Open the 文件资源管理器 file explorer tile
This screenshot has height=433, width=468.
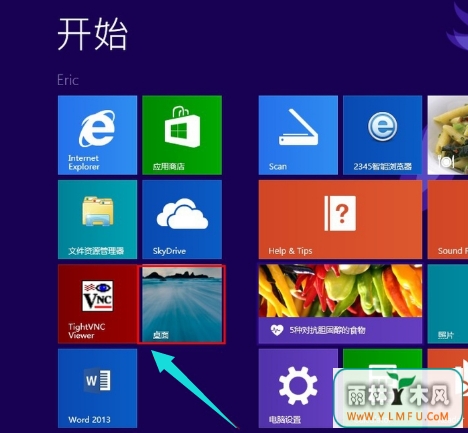[x=97, y=220]
